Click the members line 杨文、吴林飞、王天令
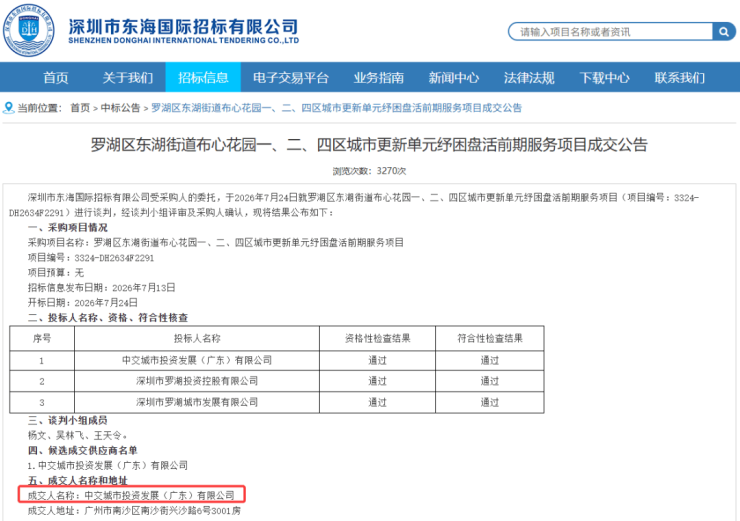The width and height of the screenshot is (740, 521). click(x=77, y=435)
